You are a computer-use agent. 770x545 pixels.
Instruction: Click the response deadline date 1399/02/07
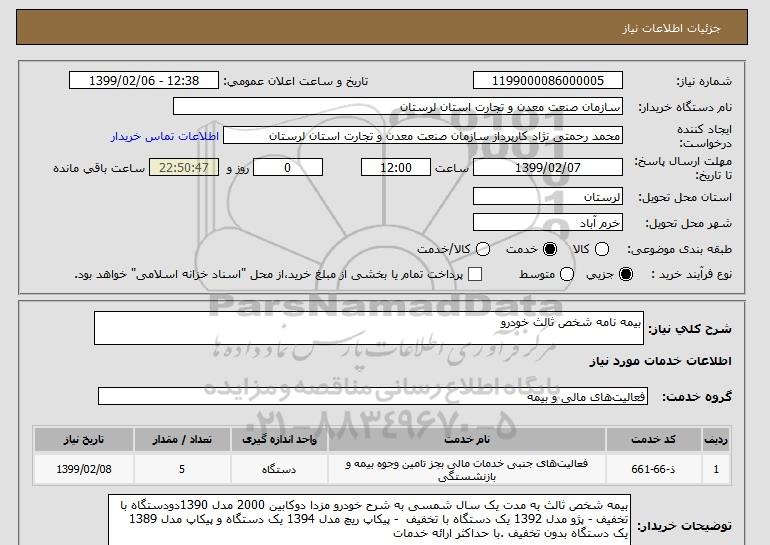point(548,167)
